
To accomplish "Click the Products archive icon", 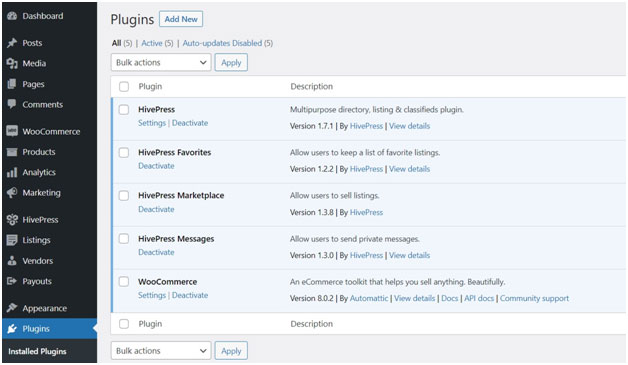I will click(x=12, y=152).
